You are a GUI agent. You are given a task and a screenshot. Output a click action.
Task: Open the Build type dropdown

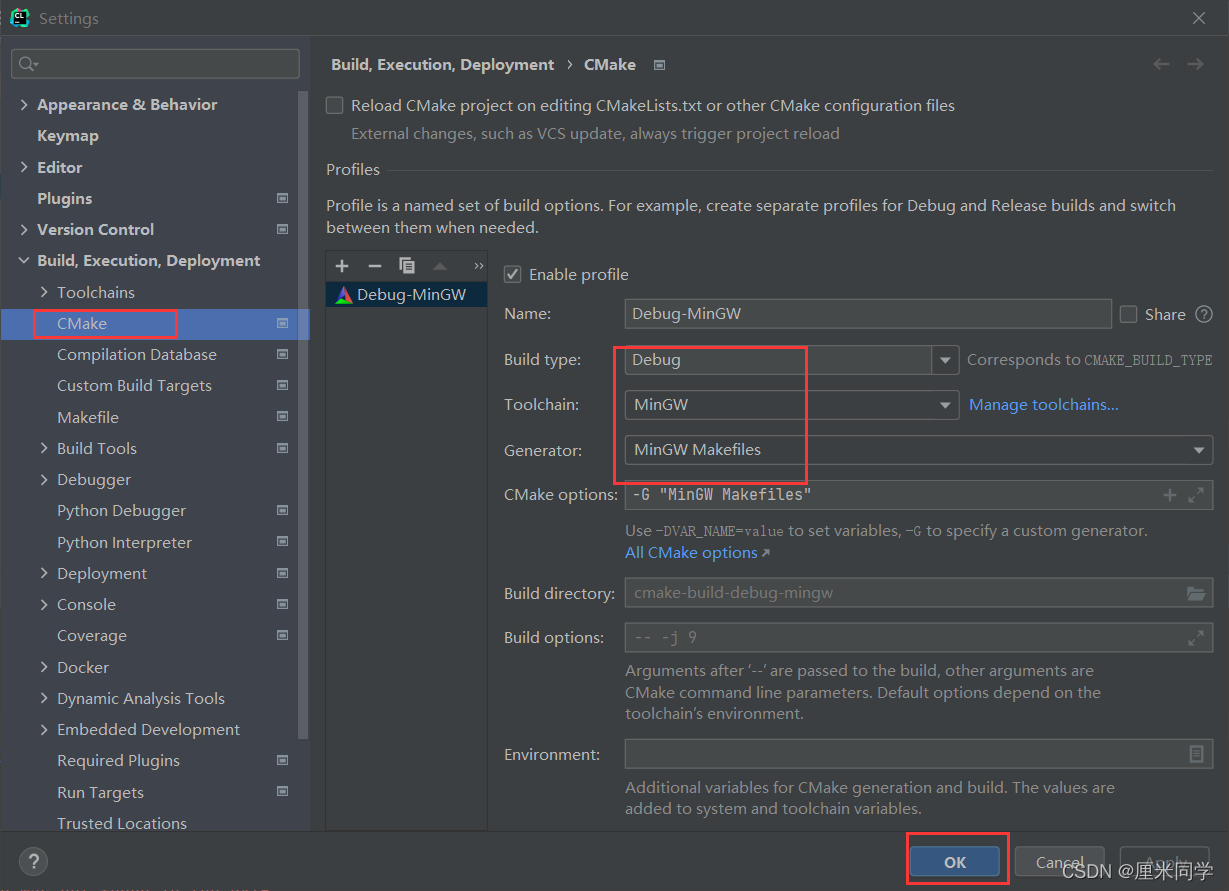[x=945, y=360]
